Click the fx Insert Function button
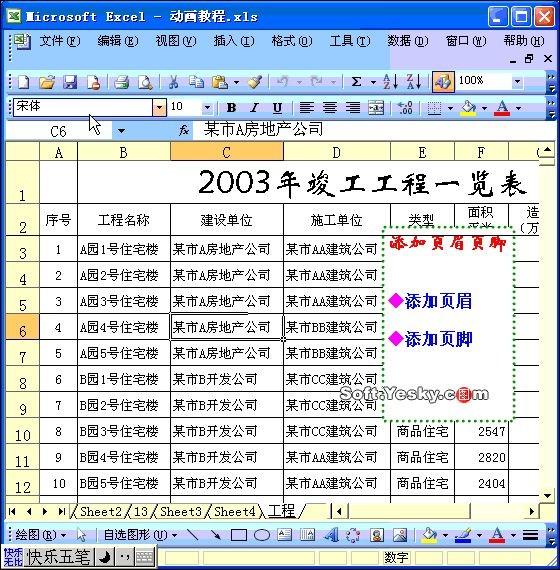Screen dimensions: 560x570 pyautogui.click(x=184, y=130)
